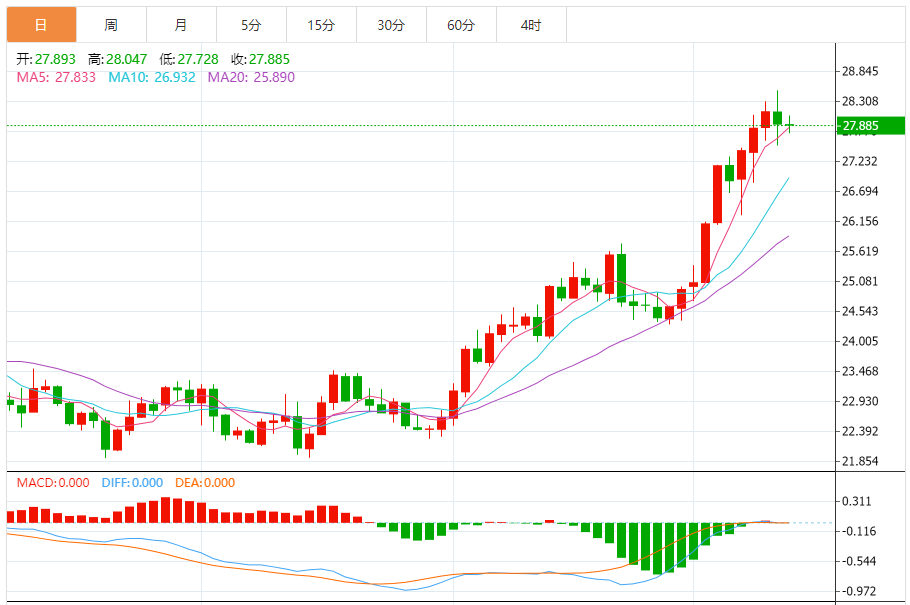The width and height of the screenshot is (910, 605).
Task: Click the 0.311 MACD axis label
Action: click(x=857, y=502)
